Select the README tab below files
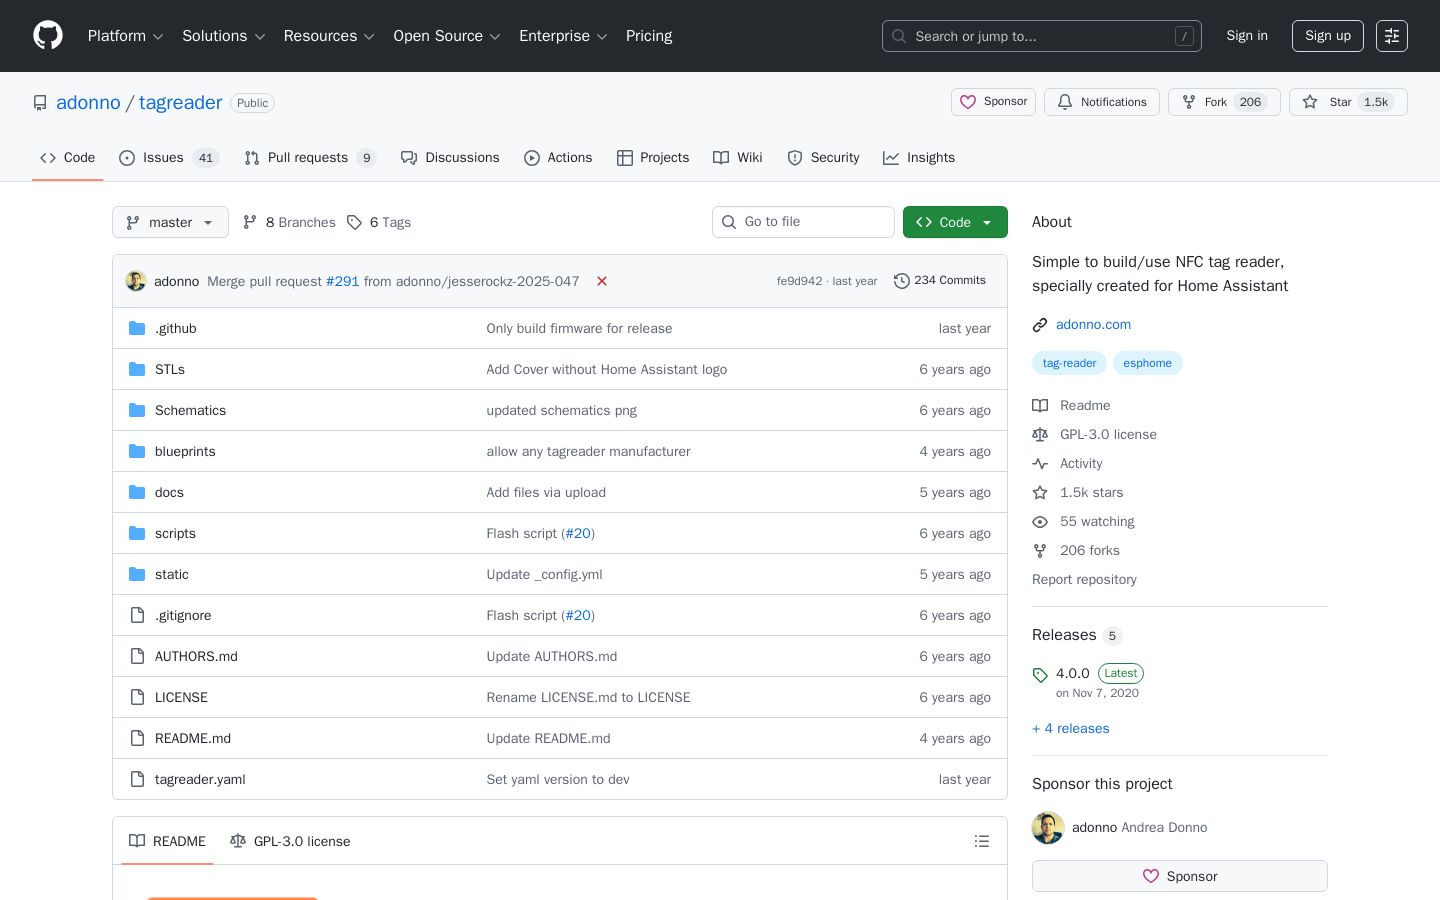This screenshot has width=1440, height=900. tap(167, 841)
